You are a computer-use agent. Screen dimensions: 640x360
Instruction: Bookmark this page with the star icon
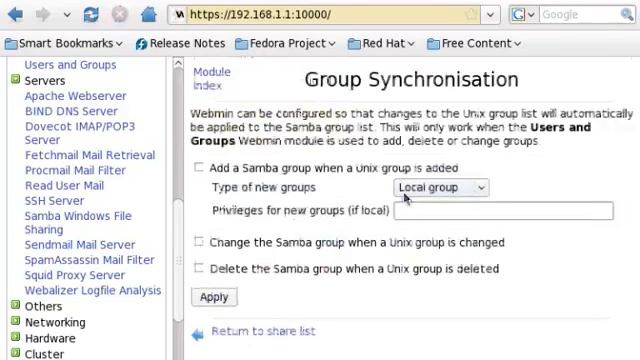click(x=471, y=15)
